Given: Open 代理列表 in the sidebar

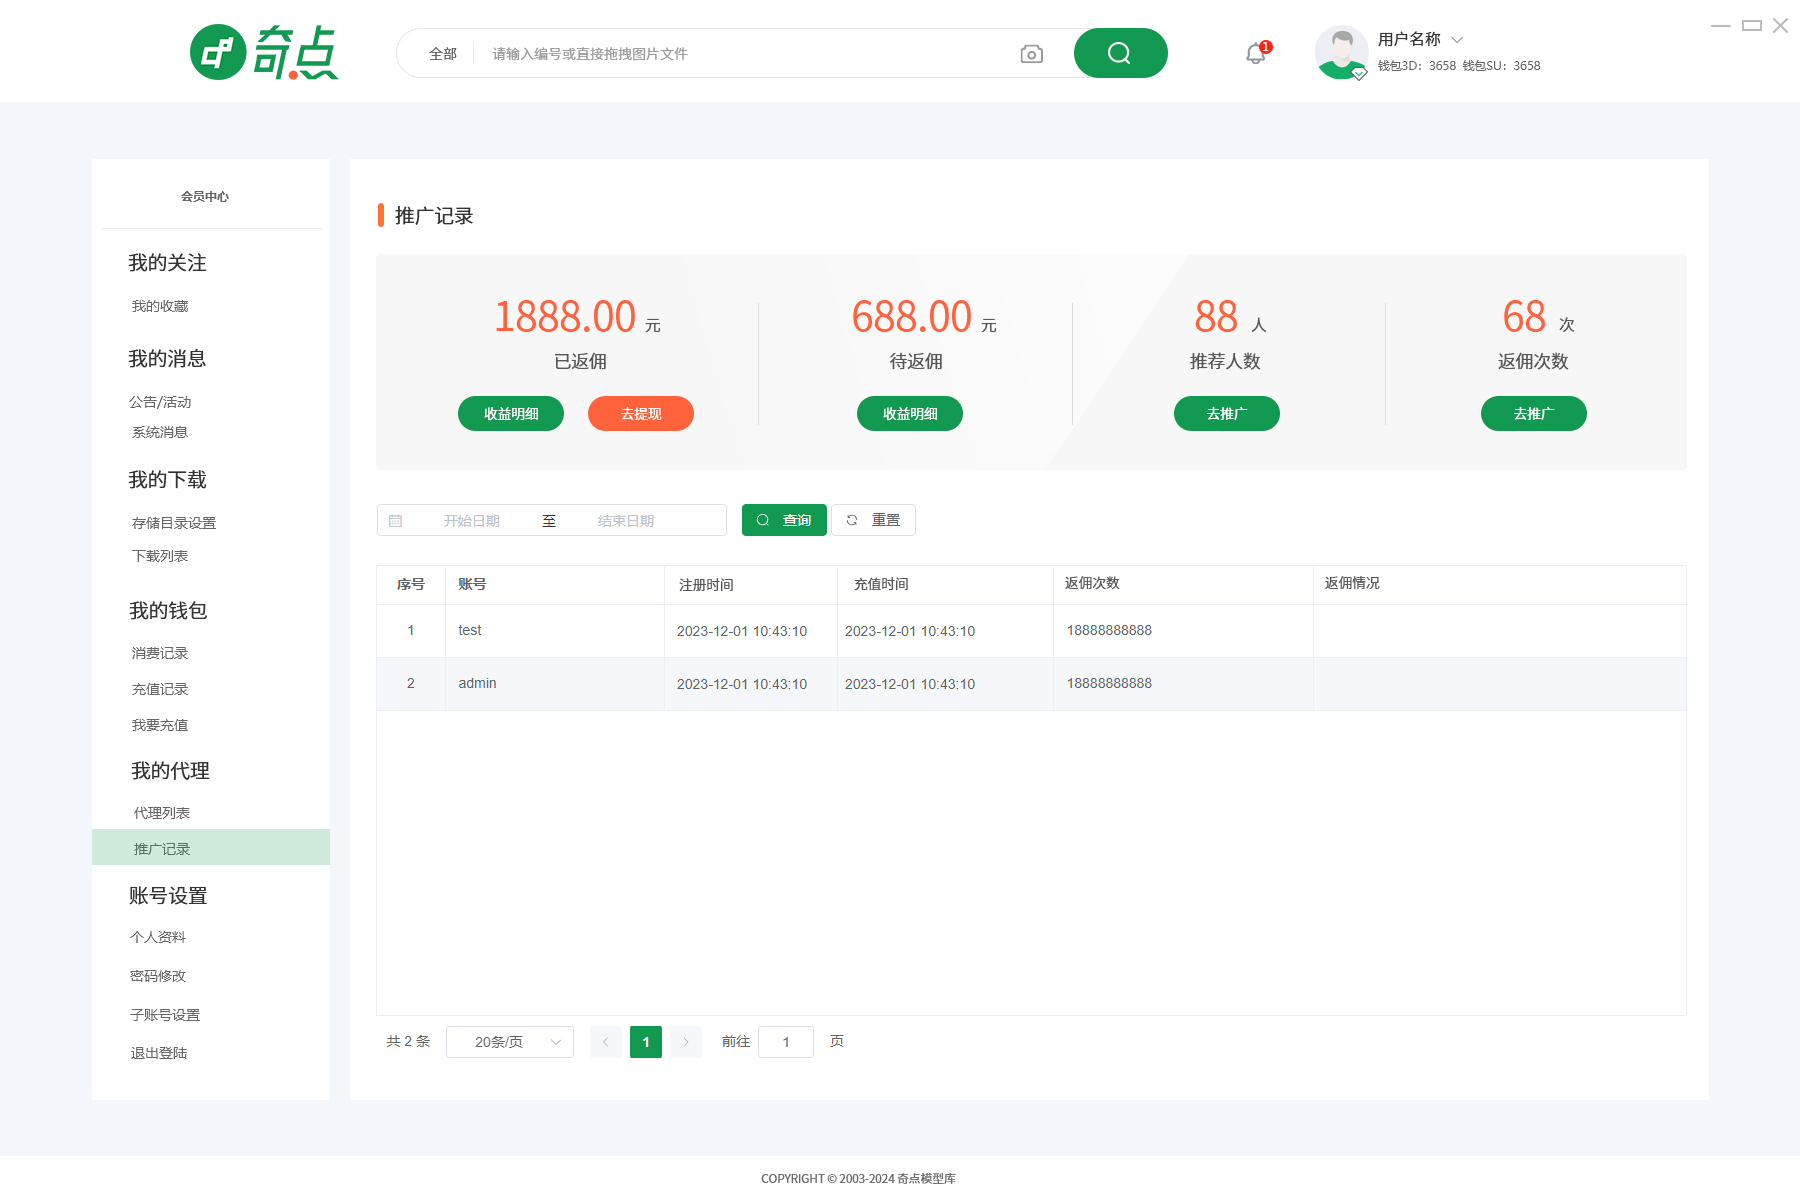Looking at the screenshot, I should click(162, 813).
